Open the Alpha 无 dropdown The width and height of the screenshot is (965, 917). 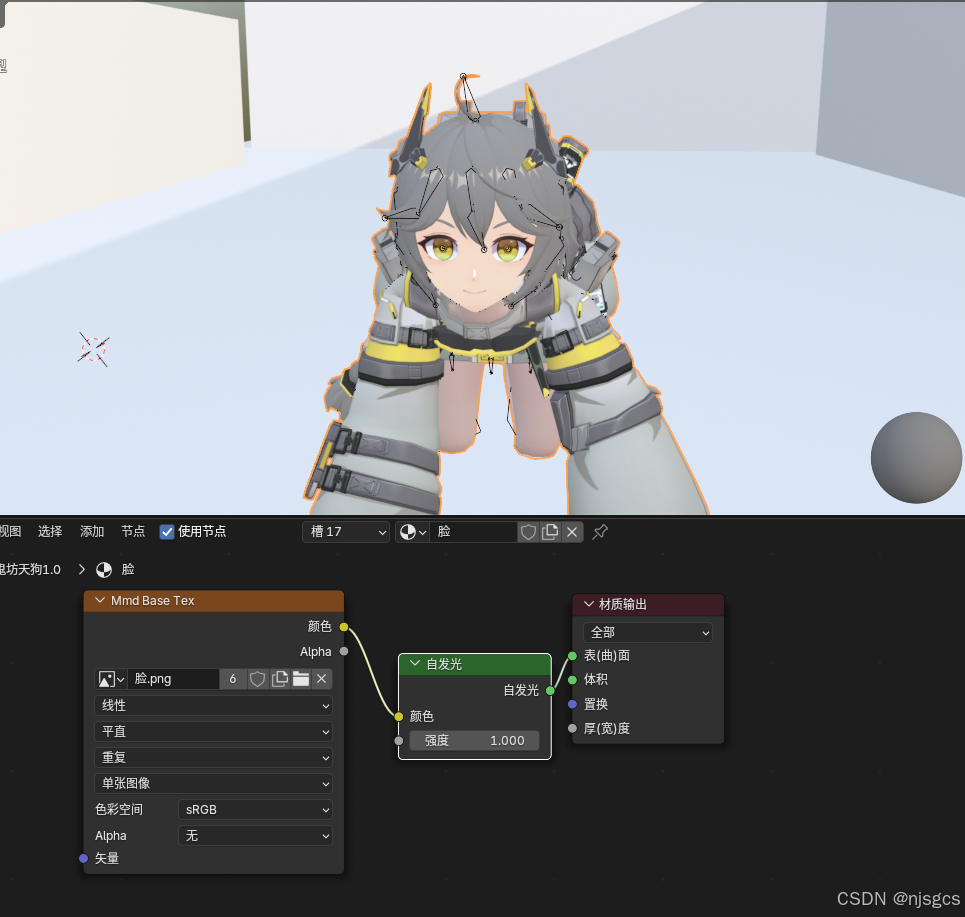[x=255, y=836]
